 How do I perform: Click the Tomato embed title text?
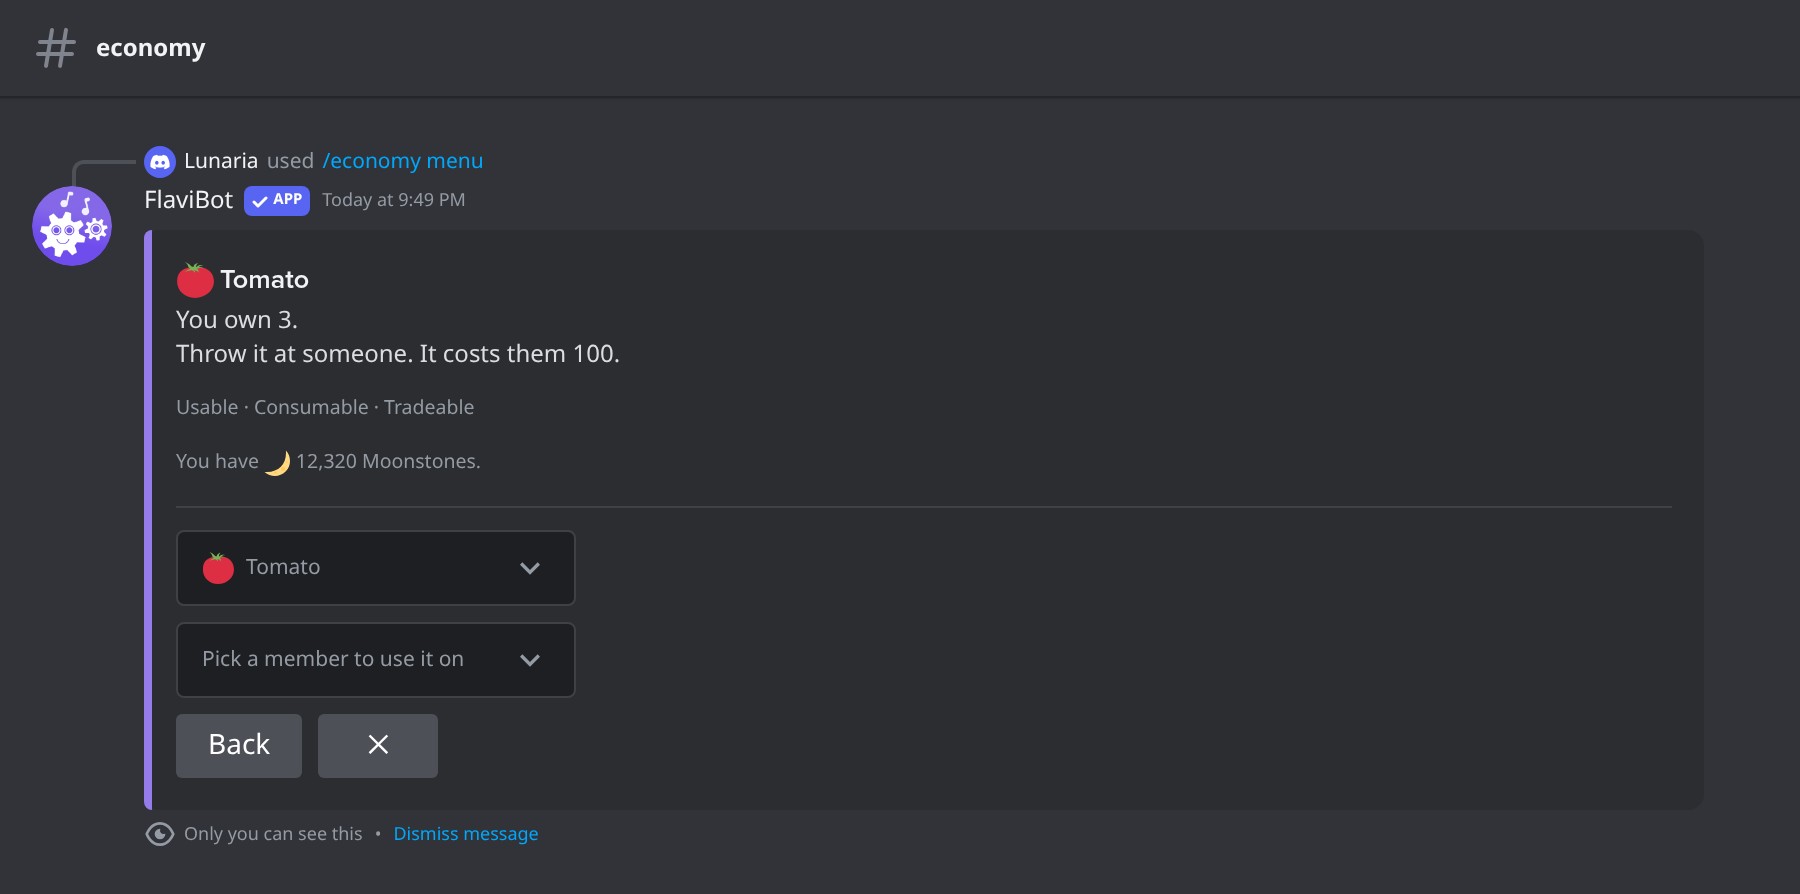(x=265, y=280)
